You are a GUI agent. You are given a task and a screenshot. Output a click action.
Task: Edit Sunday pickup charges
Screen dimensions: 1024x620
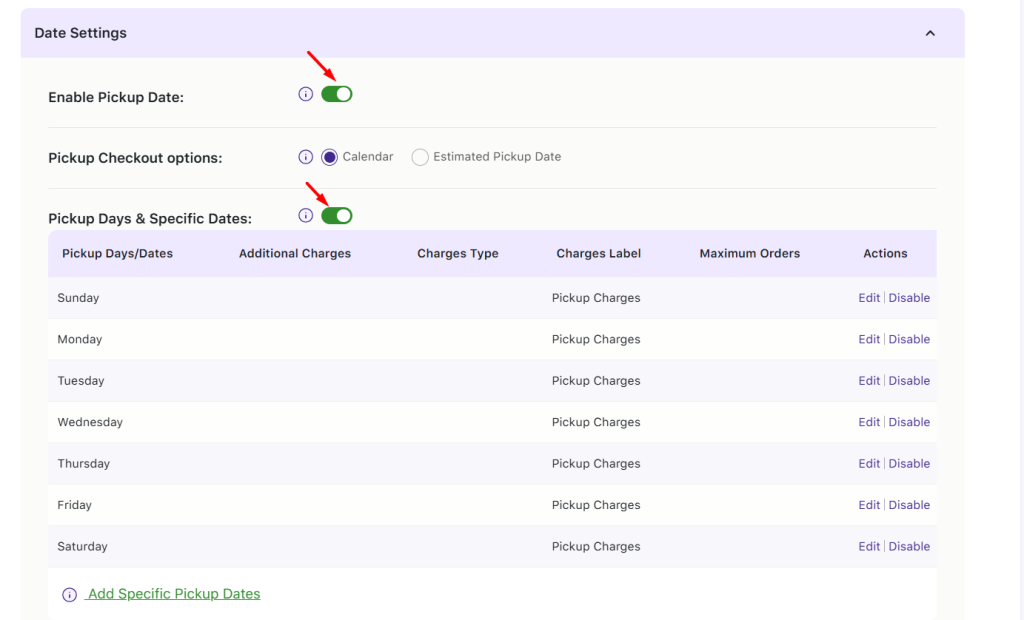868,297
